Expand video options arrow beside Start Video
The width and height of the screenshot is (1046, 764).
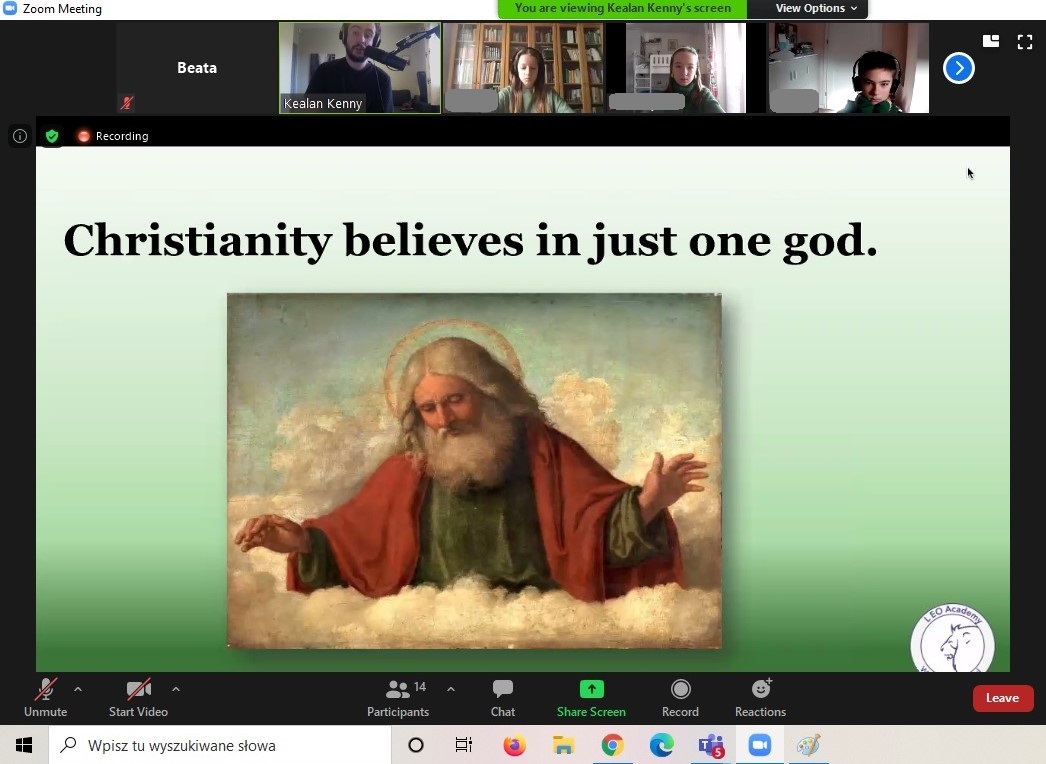click(176, 689)
